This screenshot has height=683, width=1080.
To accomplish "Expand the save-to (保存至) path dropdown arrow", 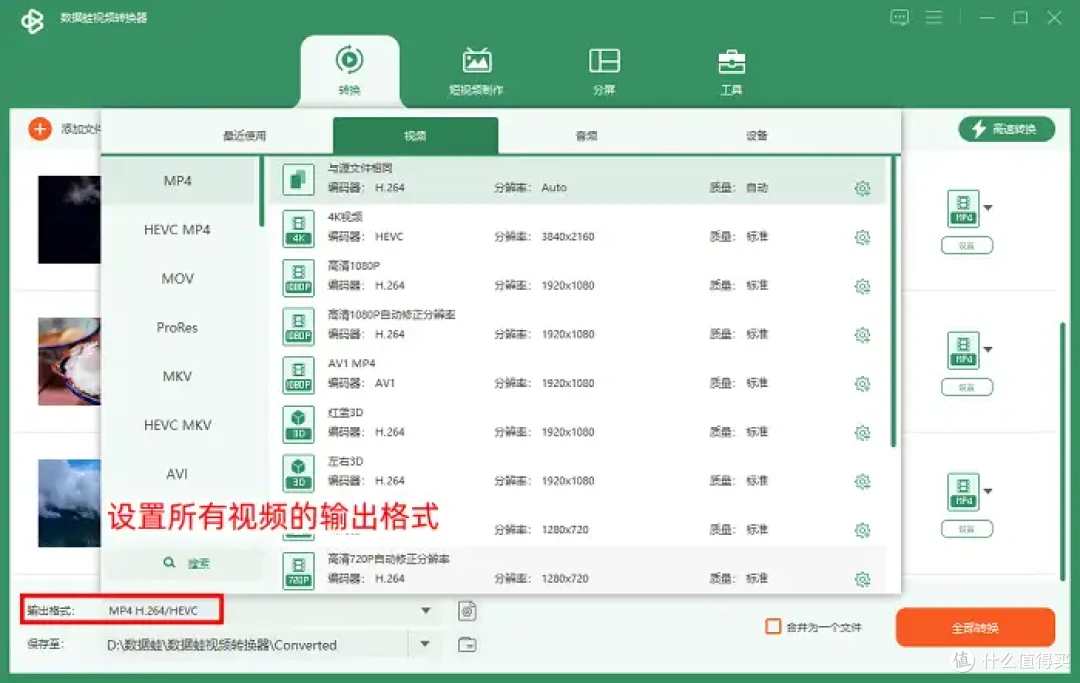I will coord(425,644).
